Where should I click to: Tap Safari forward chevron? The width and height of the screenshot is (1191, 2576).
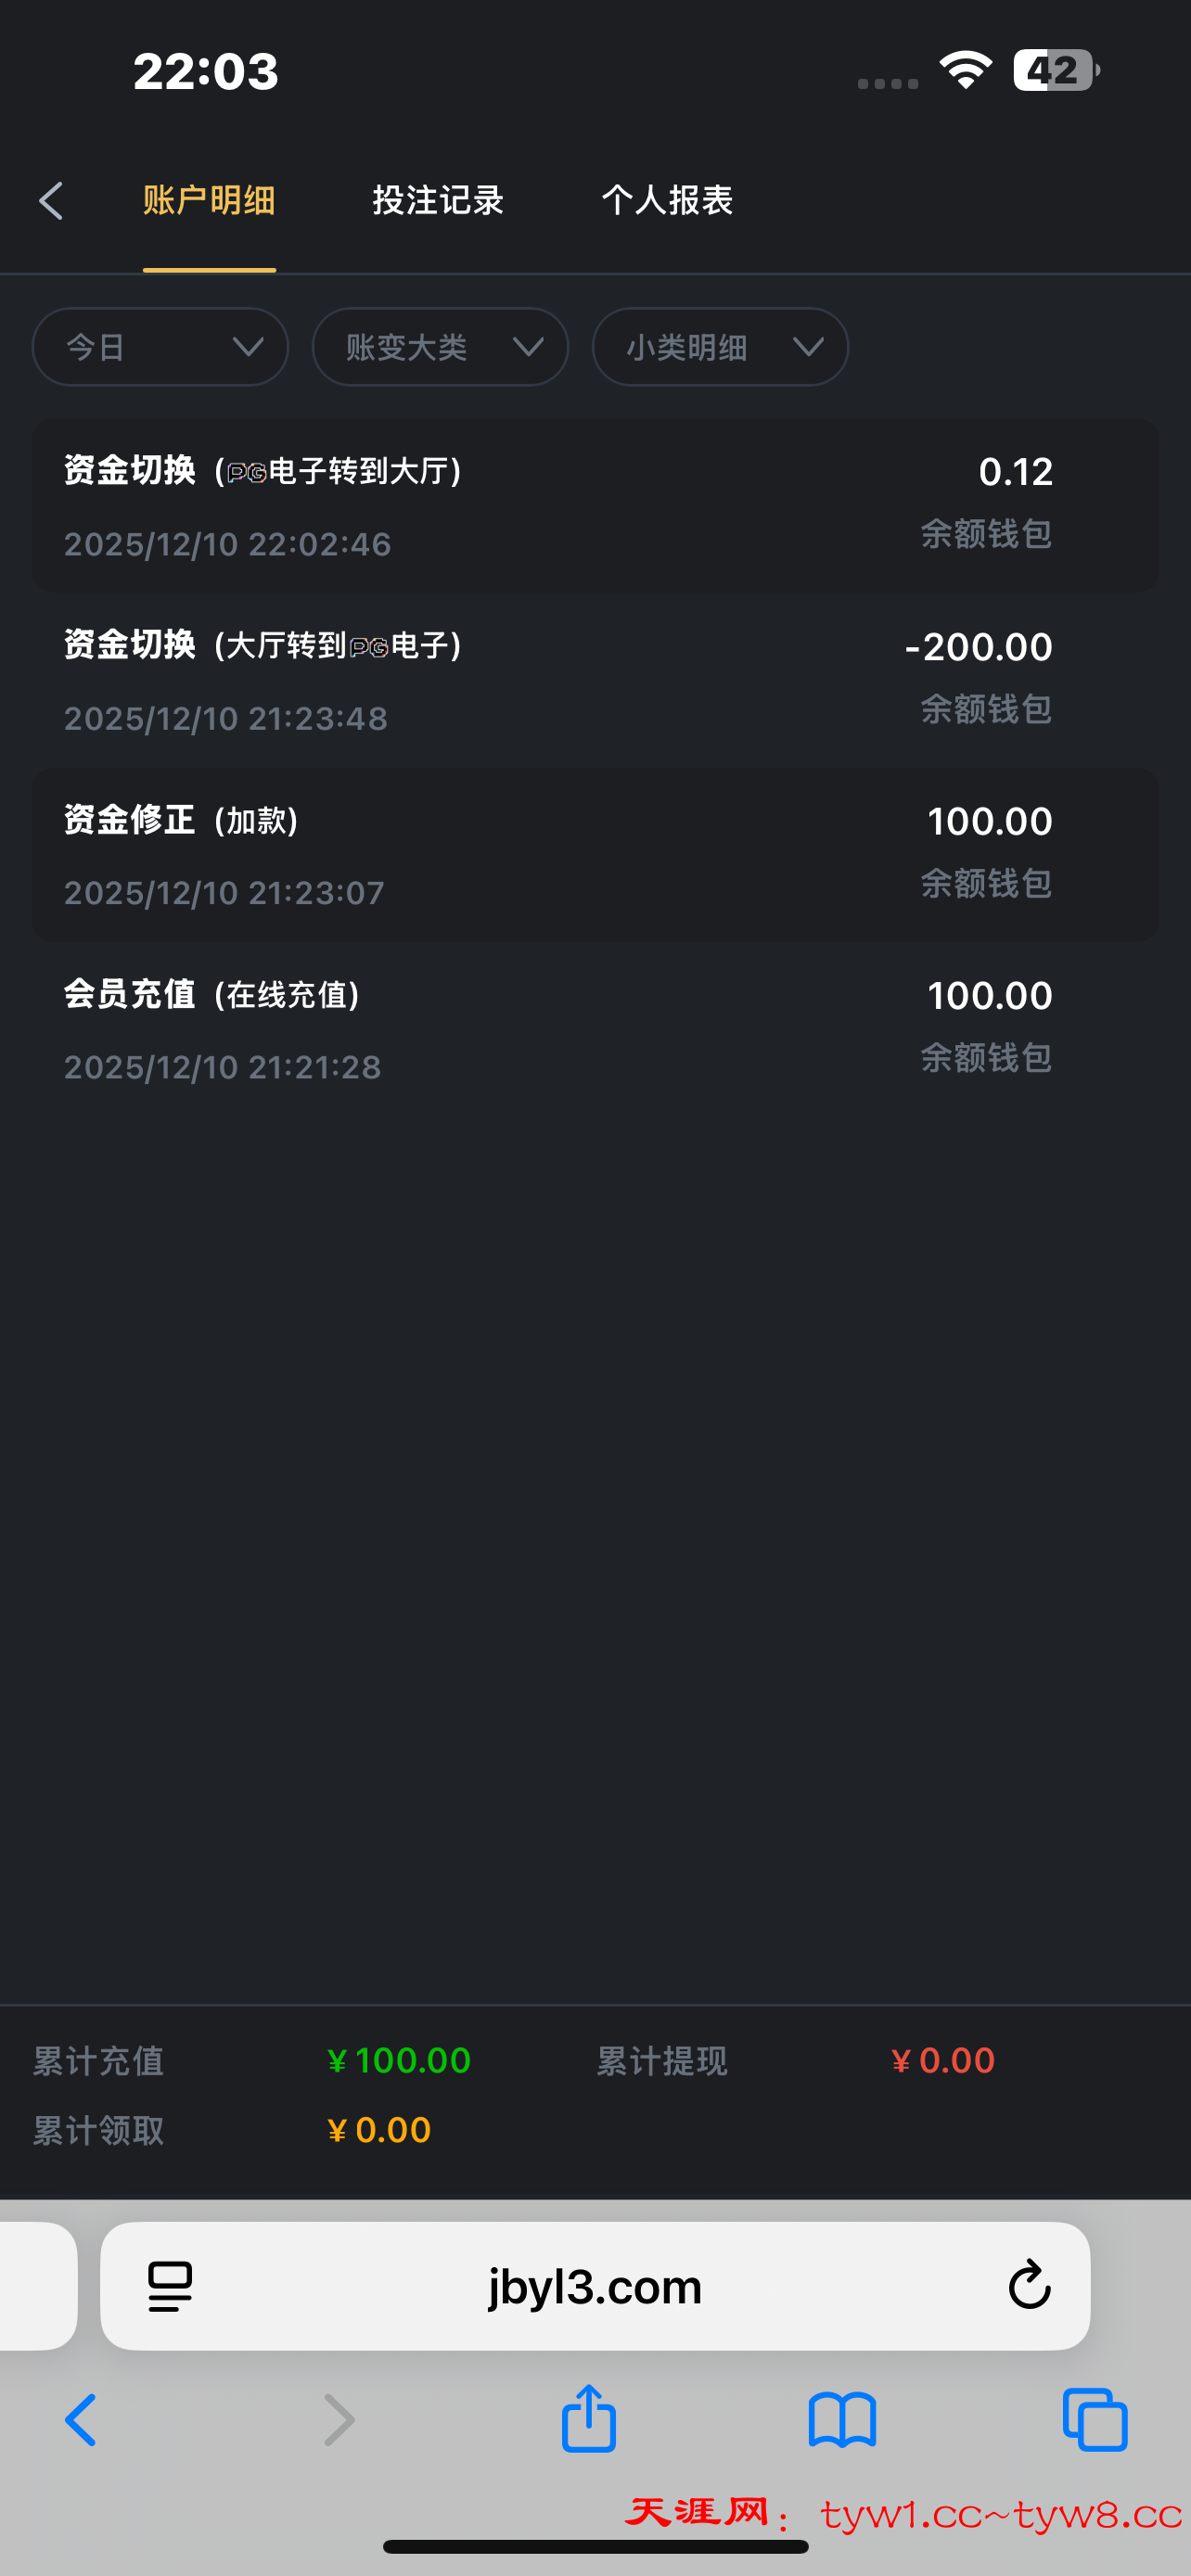pos(339,2420)
